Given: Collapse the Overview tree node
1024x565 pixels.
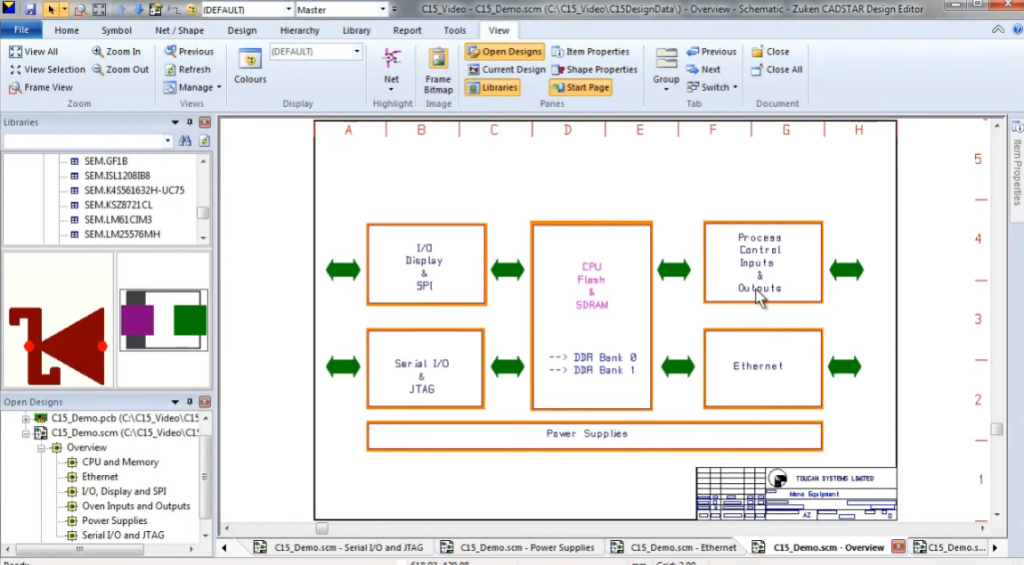Looking at the screenshot, I should coord(40,447).
